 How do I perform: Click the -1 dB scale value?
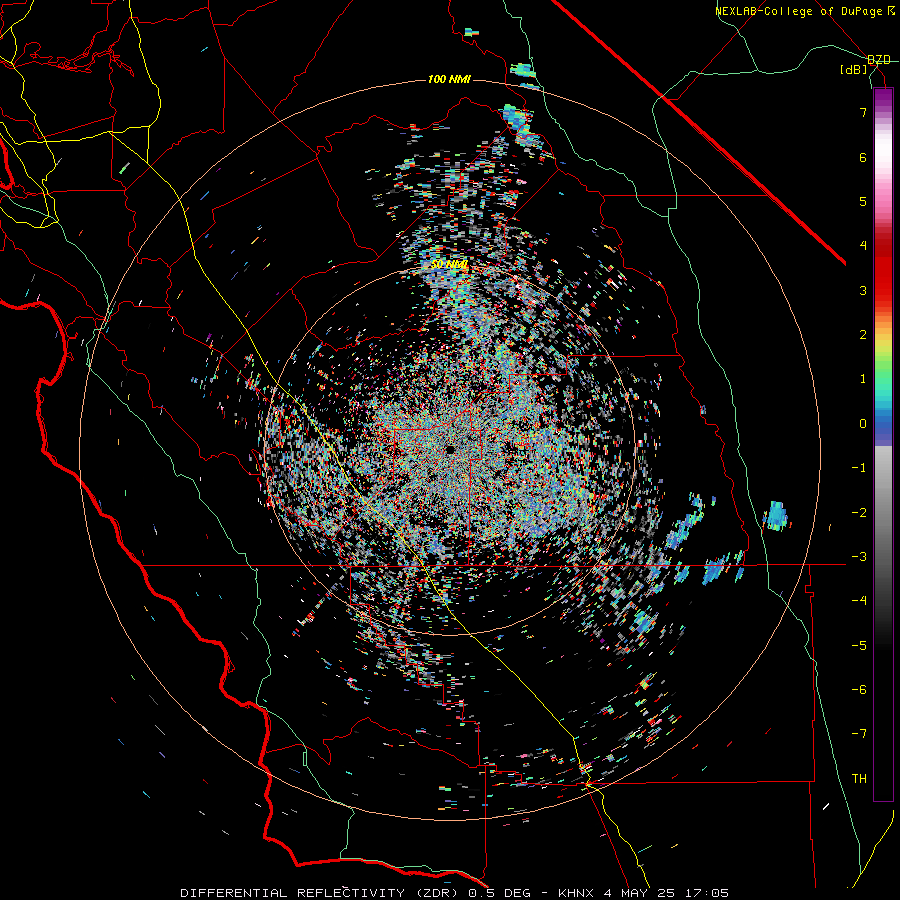[859, 468]
